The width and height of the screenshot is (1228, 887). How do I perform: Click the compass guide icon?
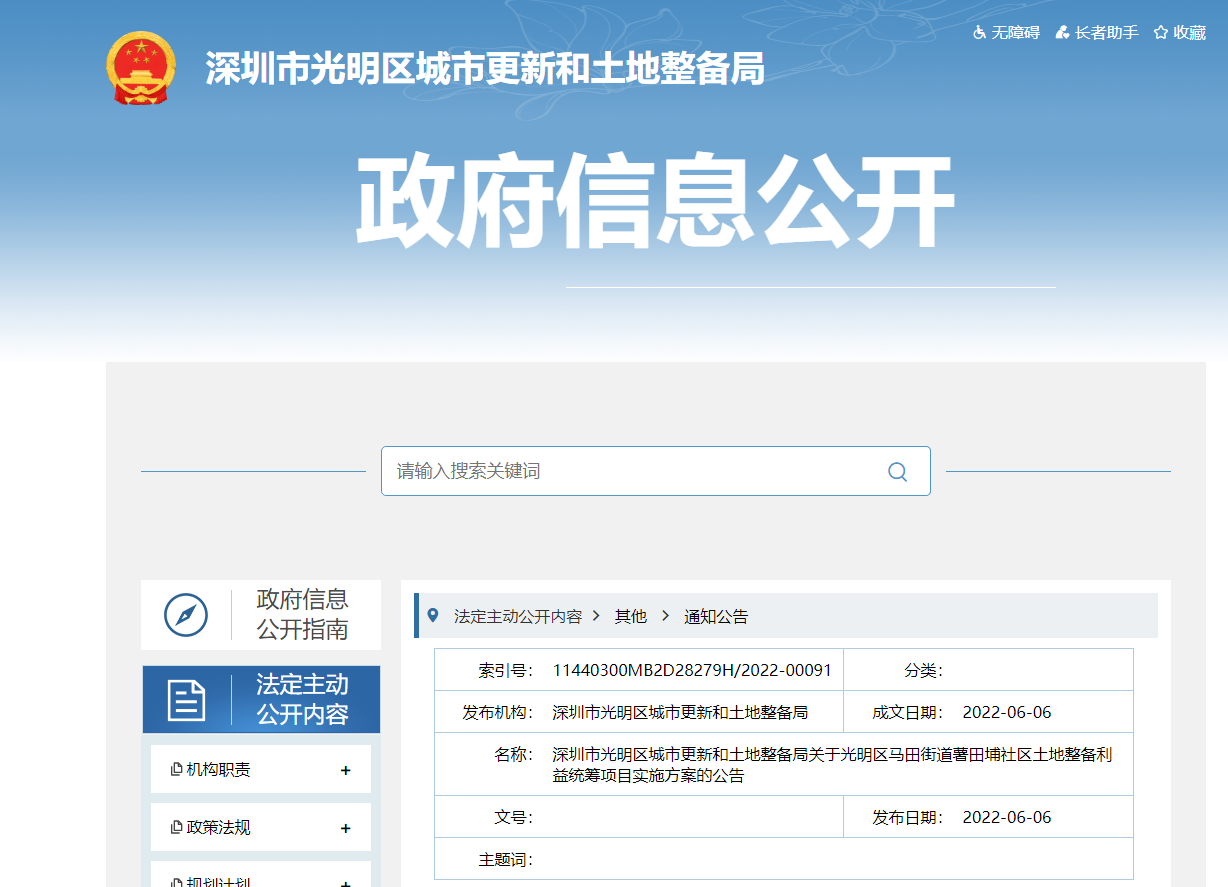click(186, 615)
